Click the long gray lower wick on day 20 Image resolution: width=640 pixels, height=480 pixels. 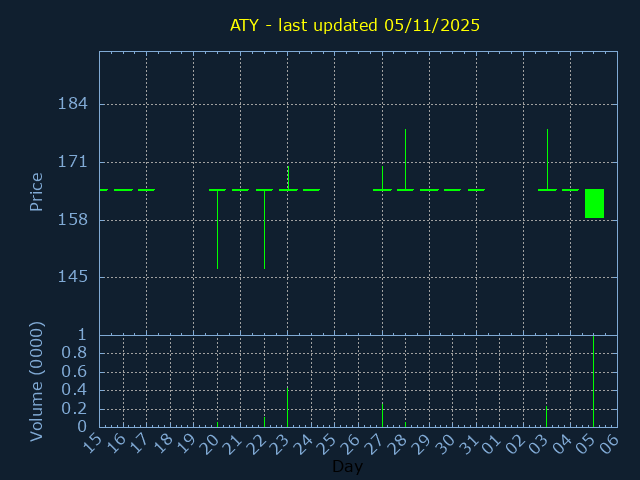tap(217, 230)
